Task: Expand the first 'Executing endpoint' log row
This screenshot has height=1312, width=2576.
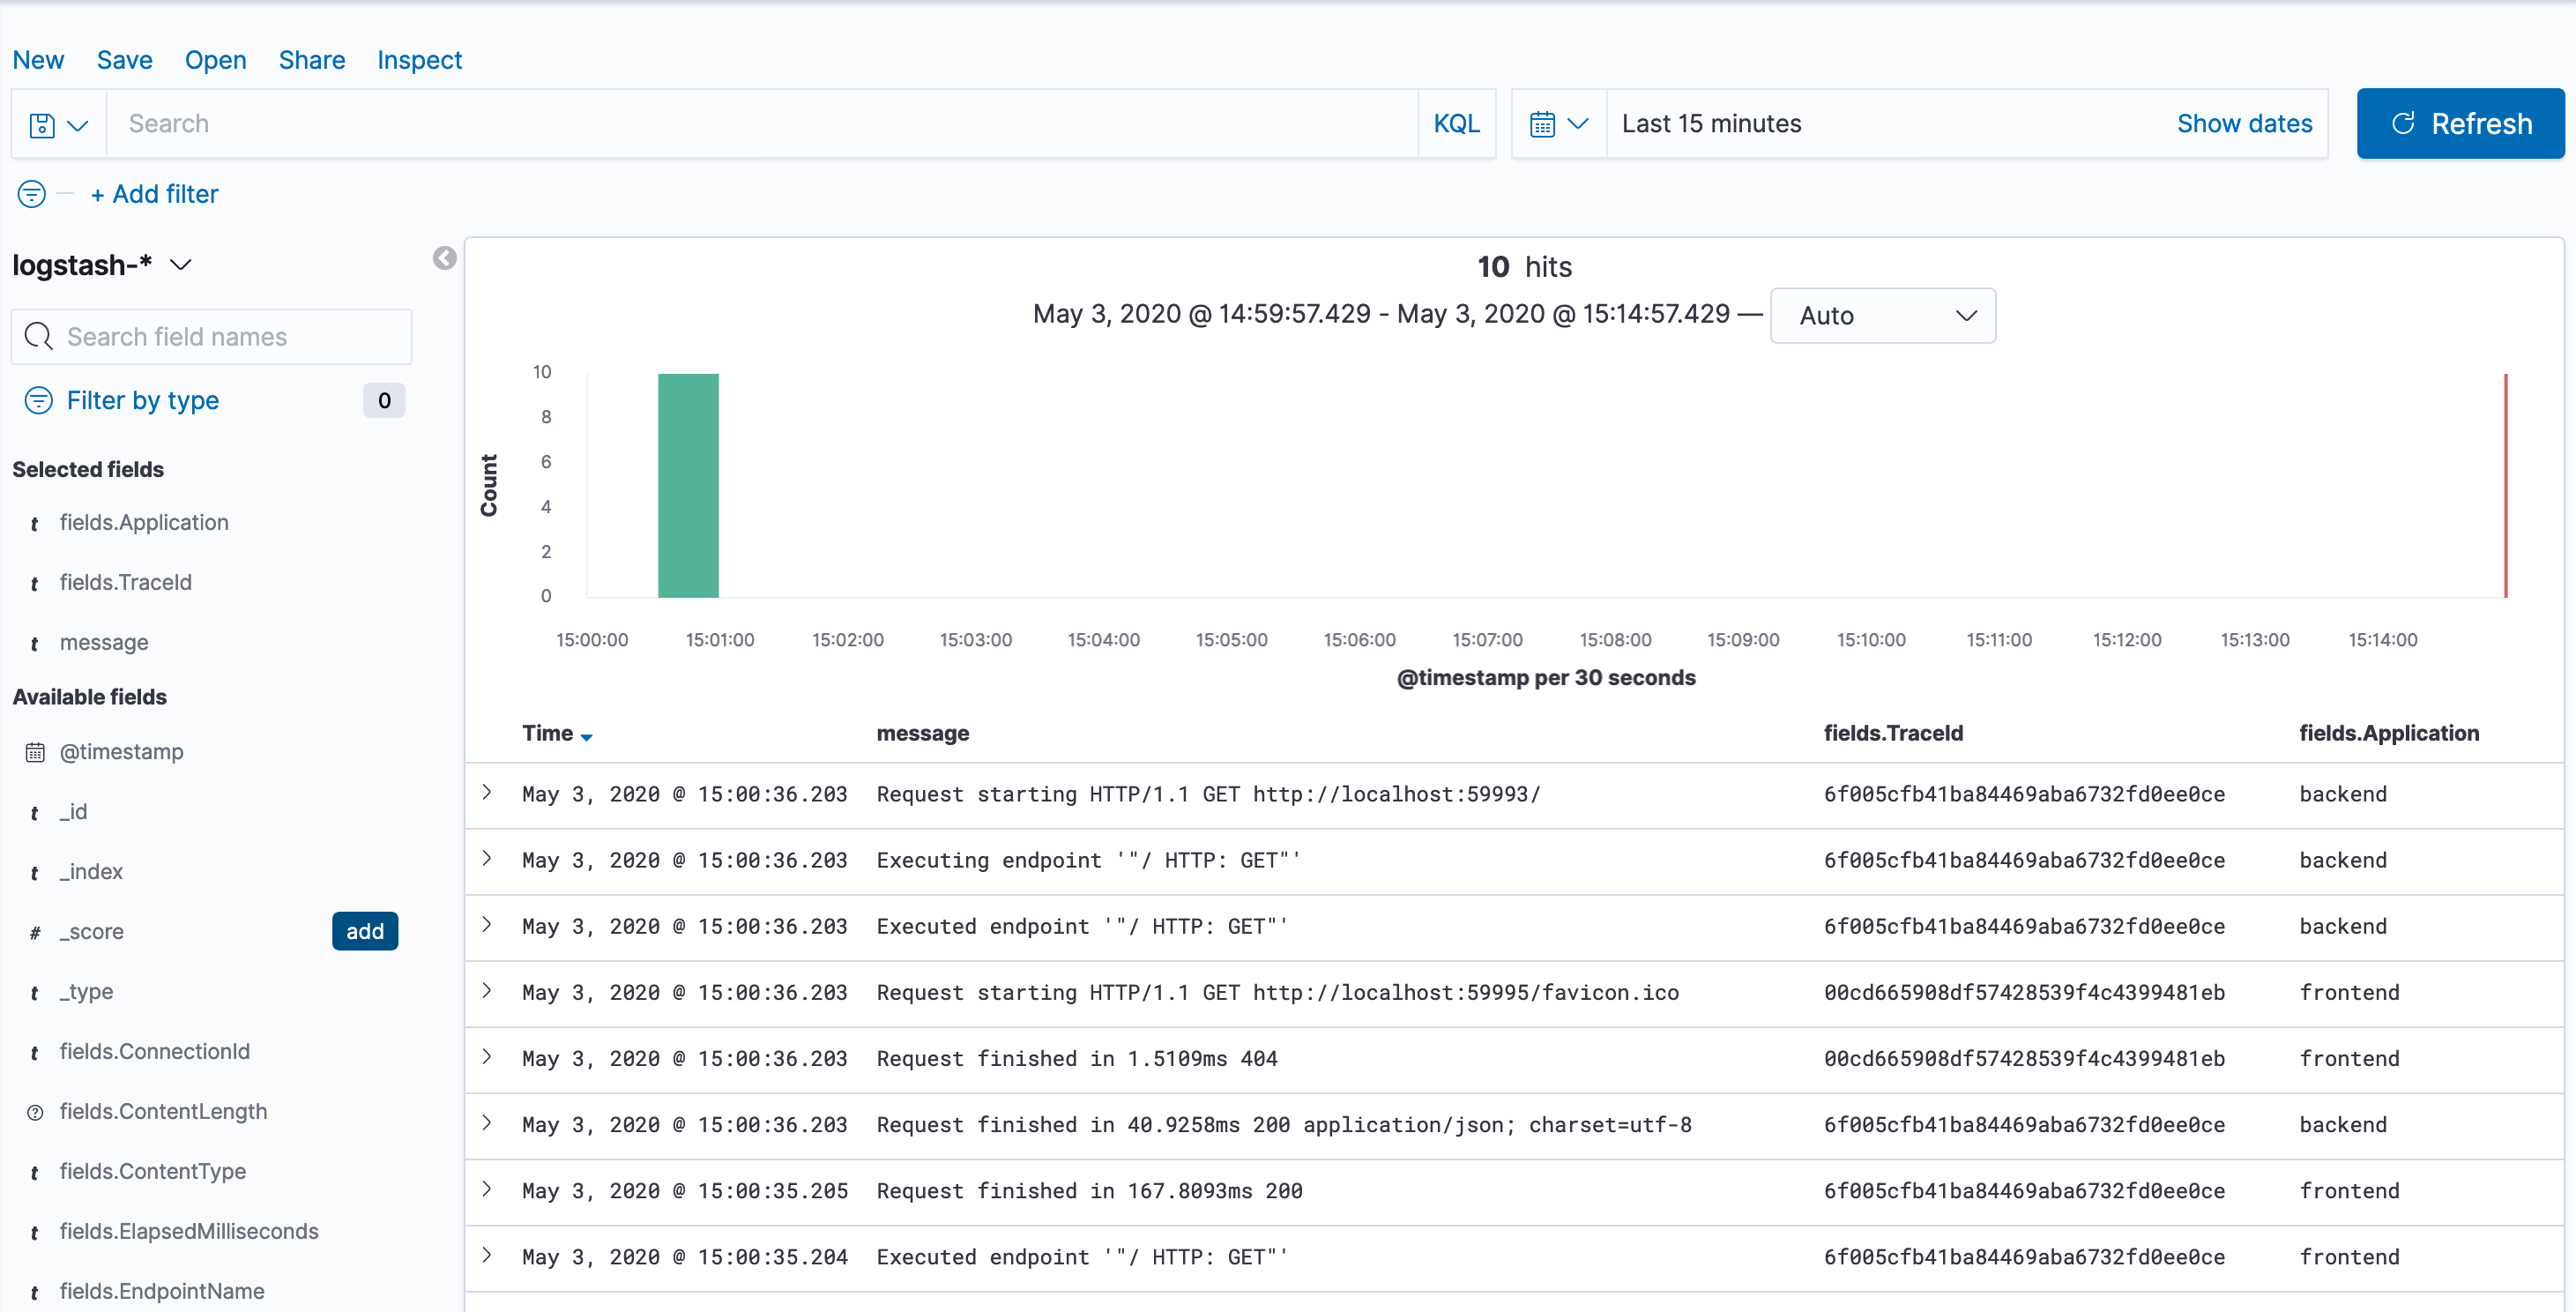Action: click(x=487, y=859)
